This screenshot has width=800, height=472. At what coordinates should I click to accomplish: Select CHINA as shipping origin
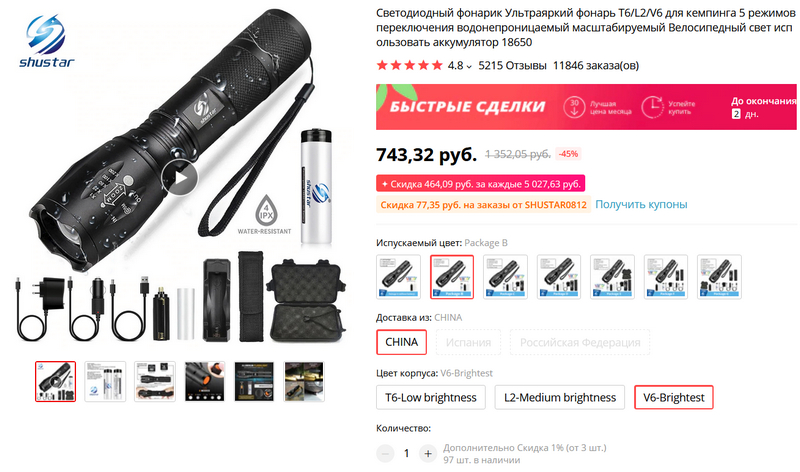click(x=402, y=342)
